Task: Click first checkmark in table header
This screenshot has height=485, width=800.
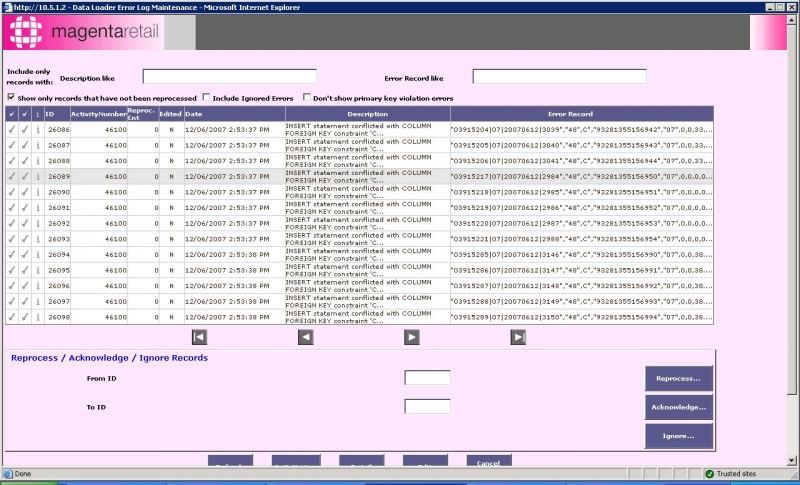Action: (12, 114)
